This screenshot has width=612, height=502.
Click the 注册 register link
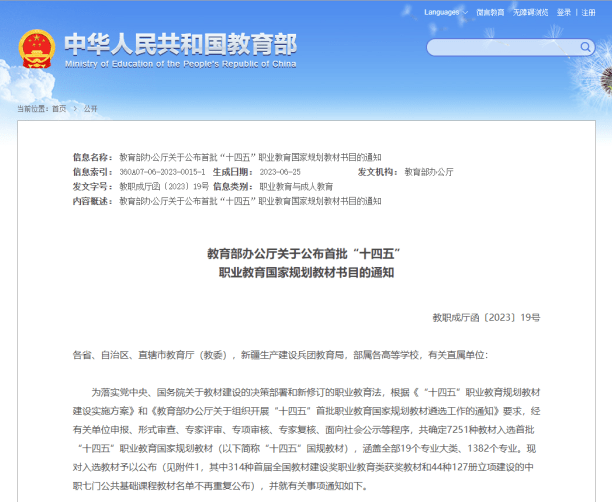(x=588, y=12)
